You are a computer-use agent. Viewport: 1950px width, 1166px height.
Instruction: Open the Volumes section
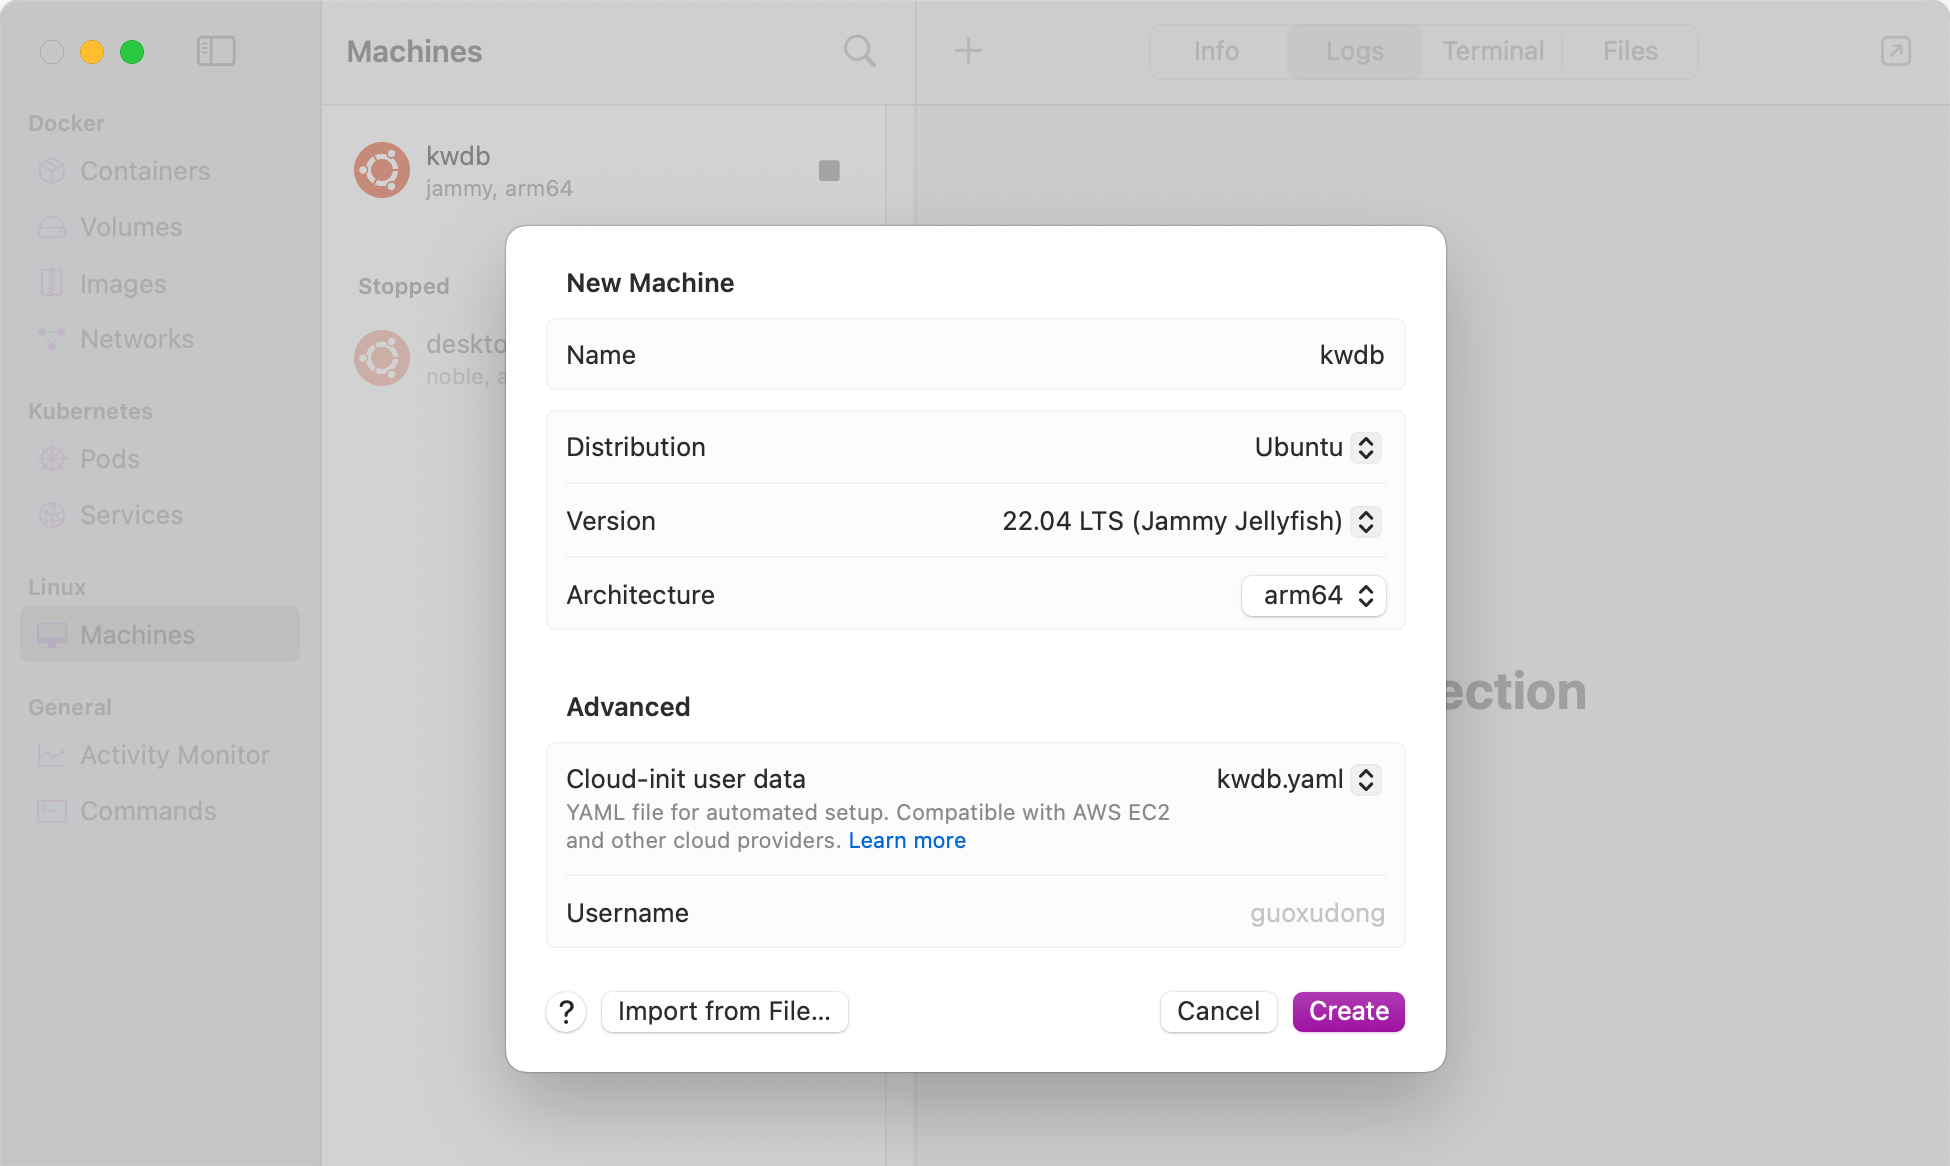point(131,226)
